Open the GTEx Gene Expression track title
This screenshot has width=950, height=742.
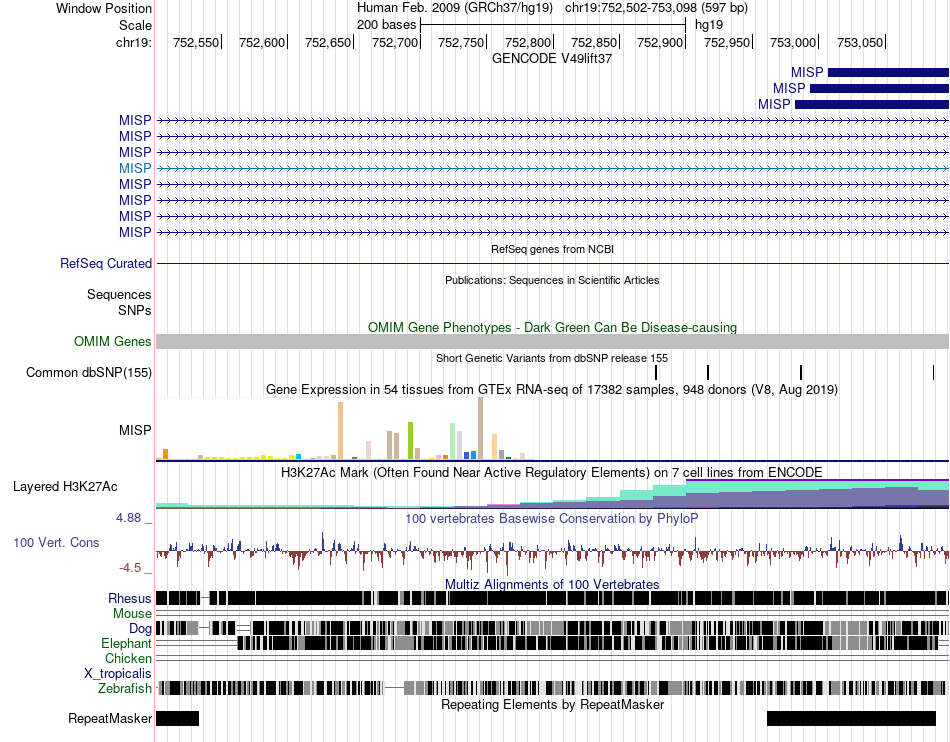[x=552, y=389]
